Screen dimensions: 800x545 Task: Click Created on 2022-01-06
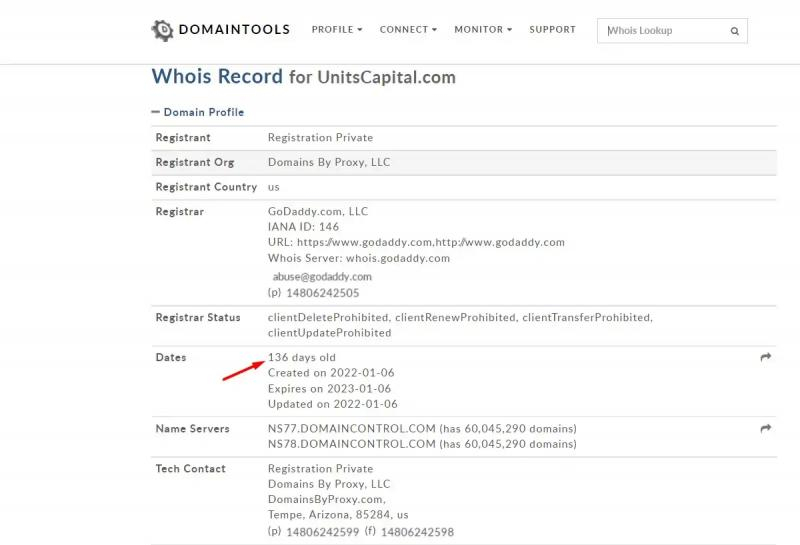[331, 373]
